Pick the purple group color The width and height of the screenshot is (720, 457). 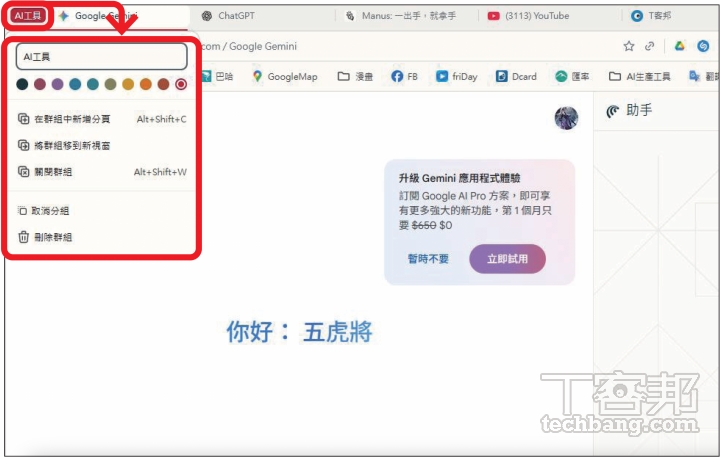pyautogui.click(x=57, y=84)
